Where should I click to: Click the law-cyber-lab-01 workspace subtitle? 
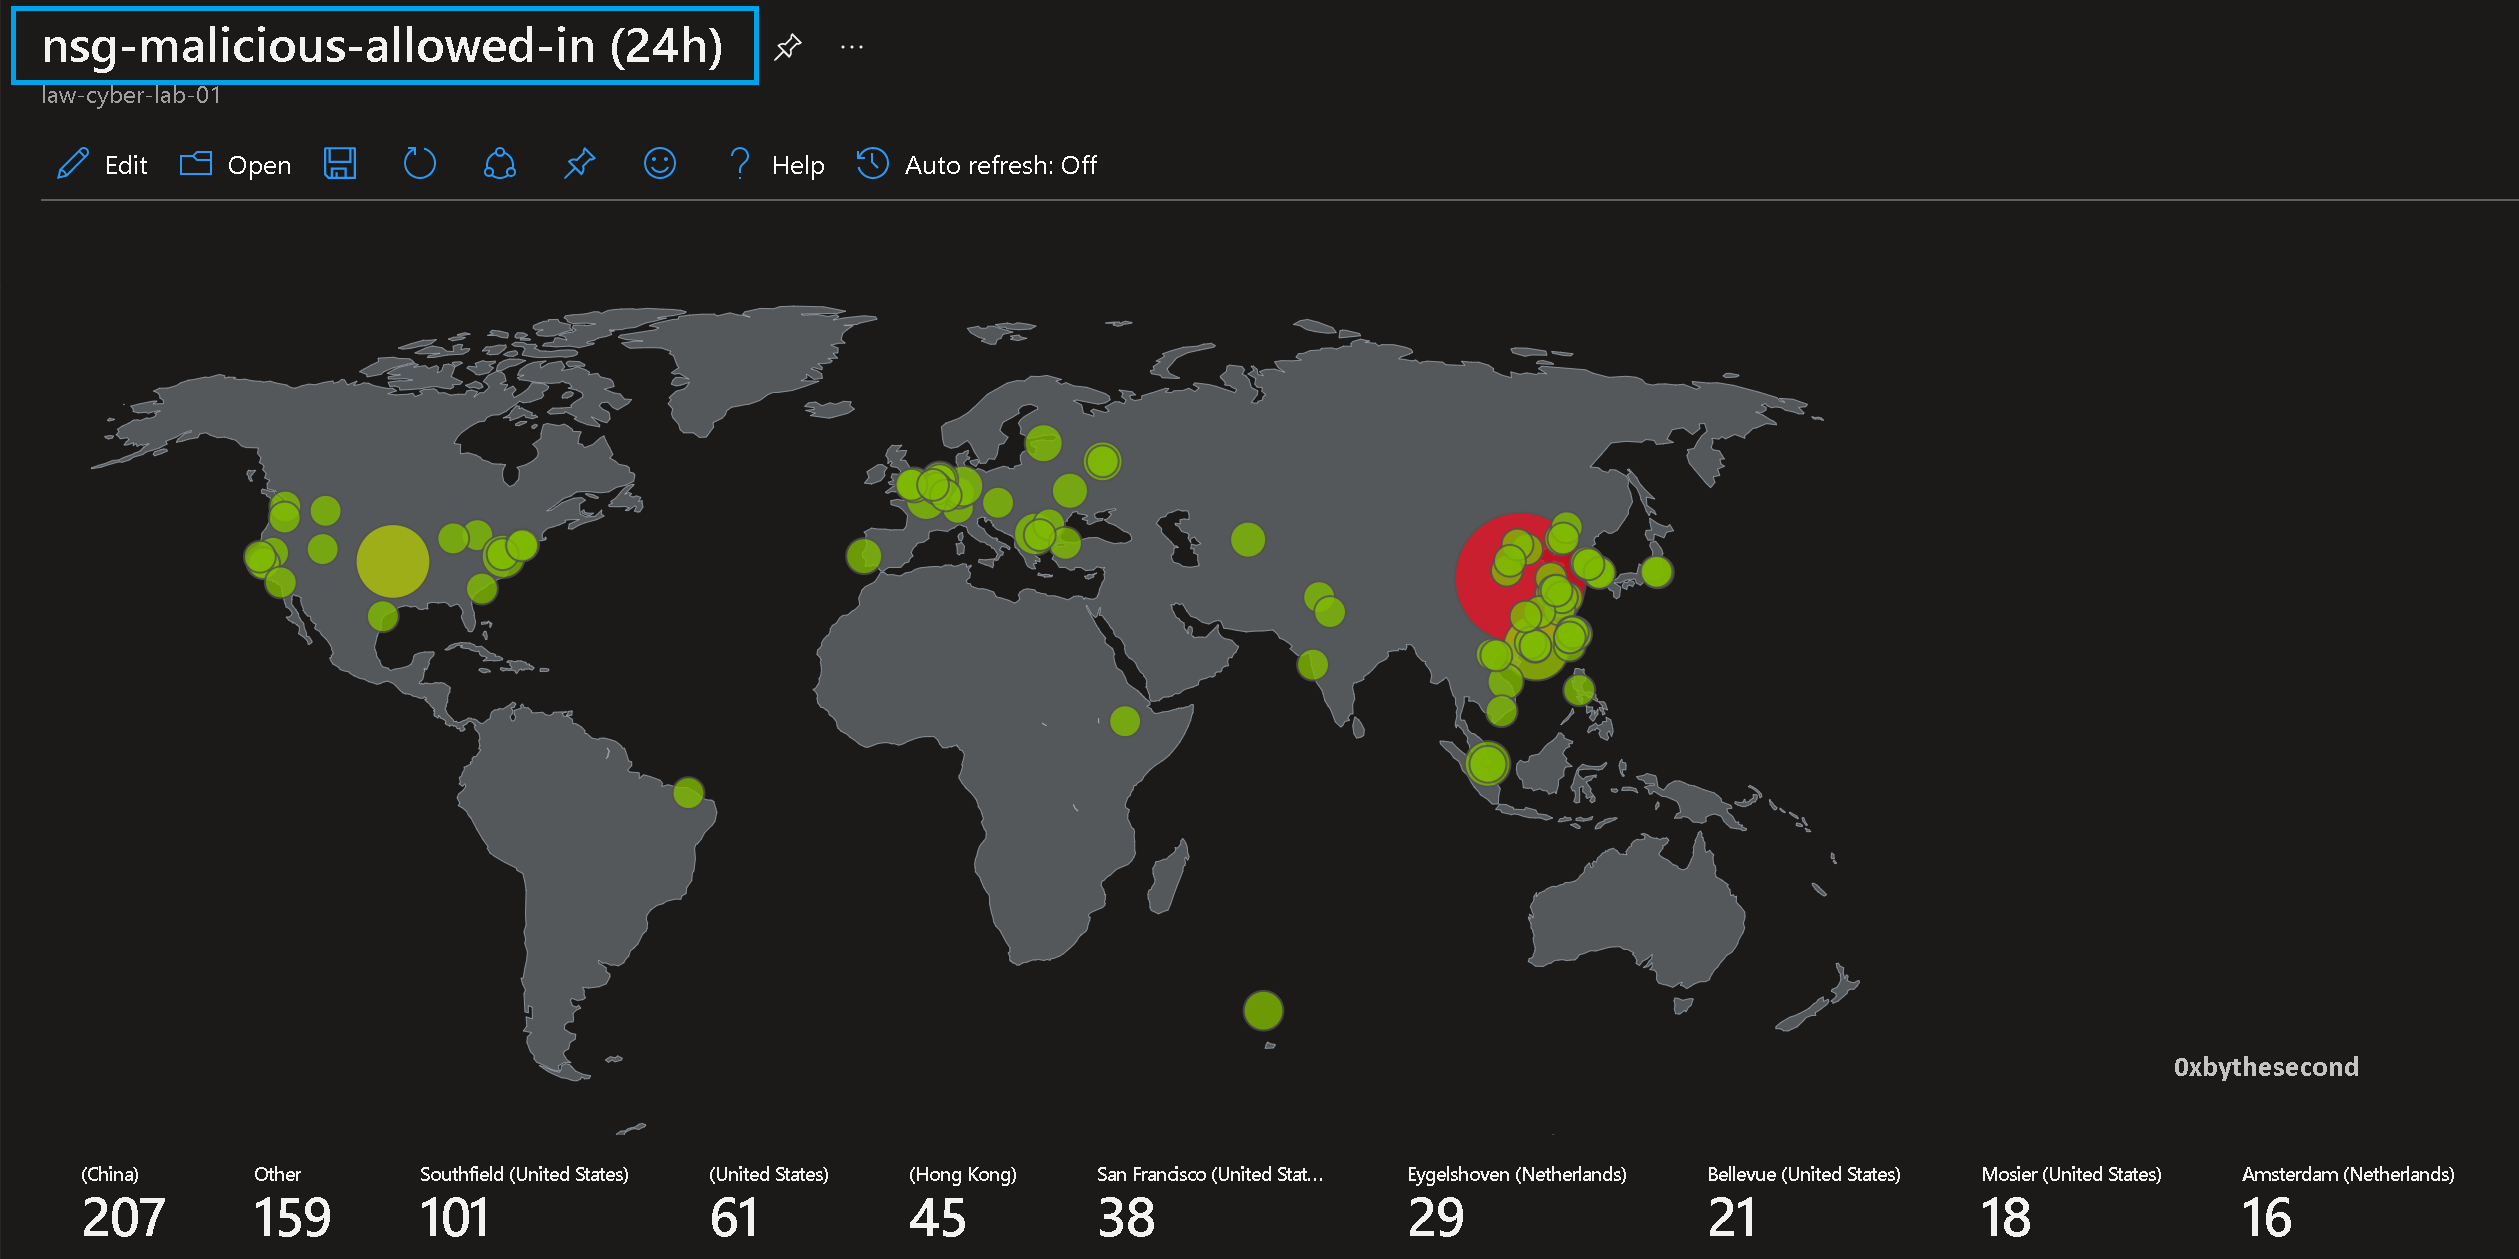tap(131, 96)
